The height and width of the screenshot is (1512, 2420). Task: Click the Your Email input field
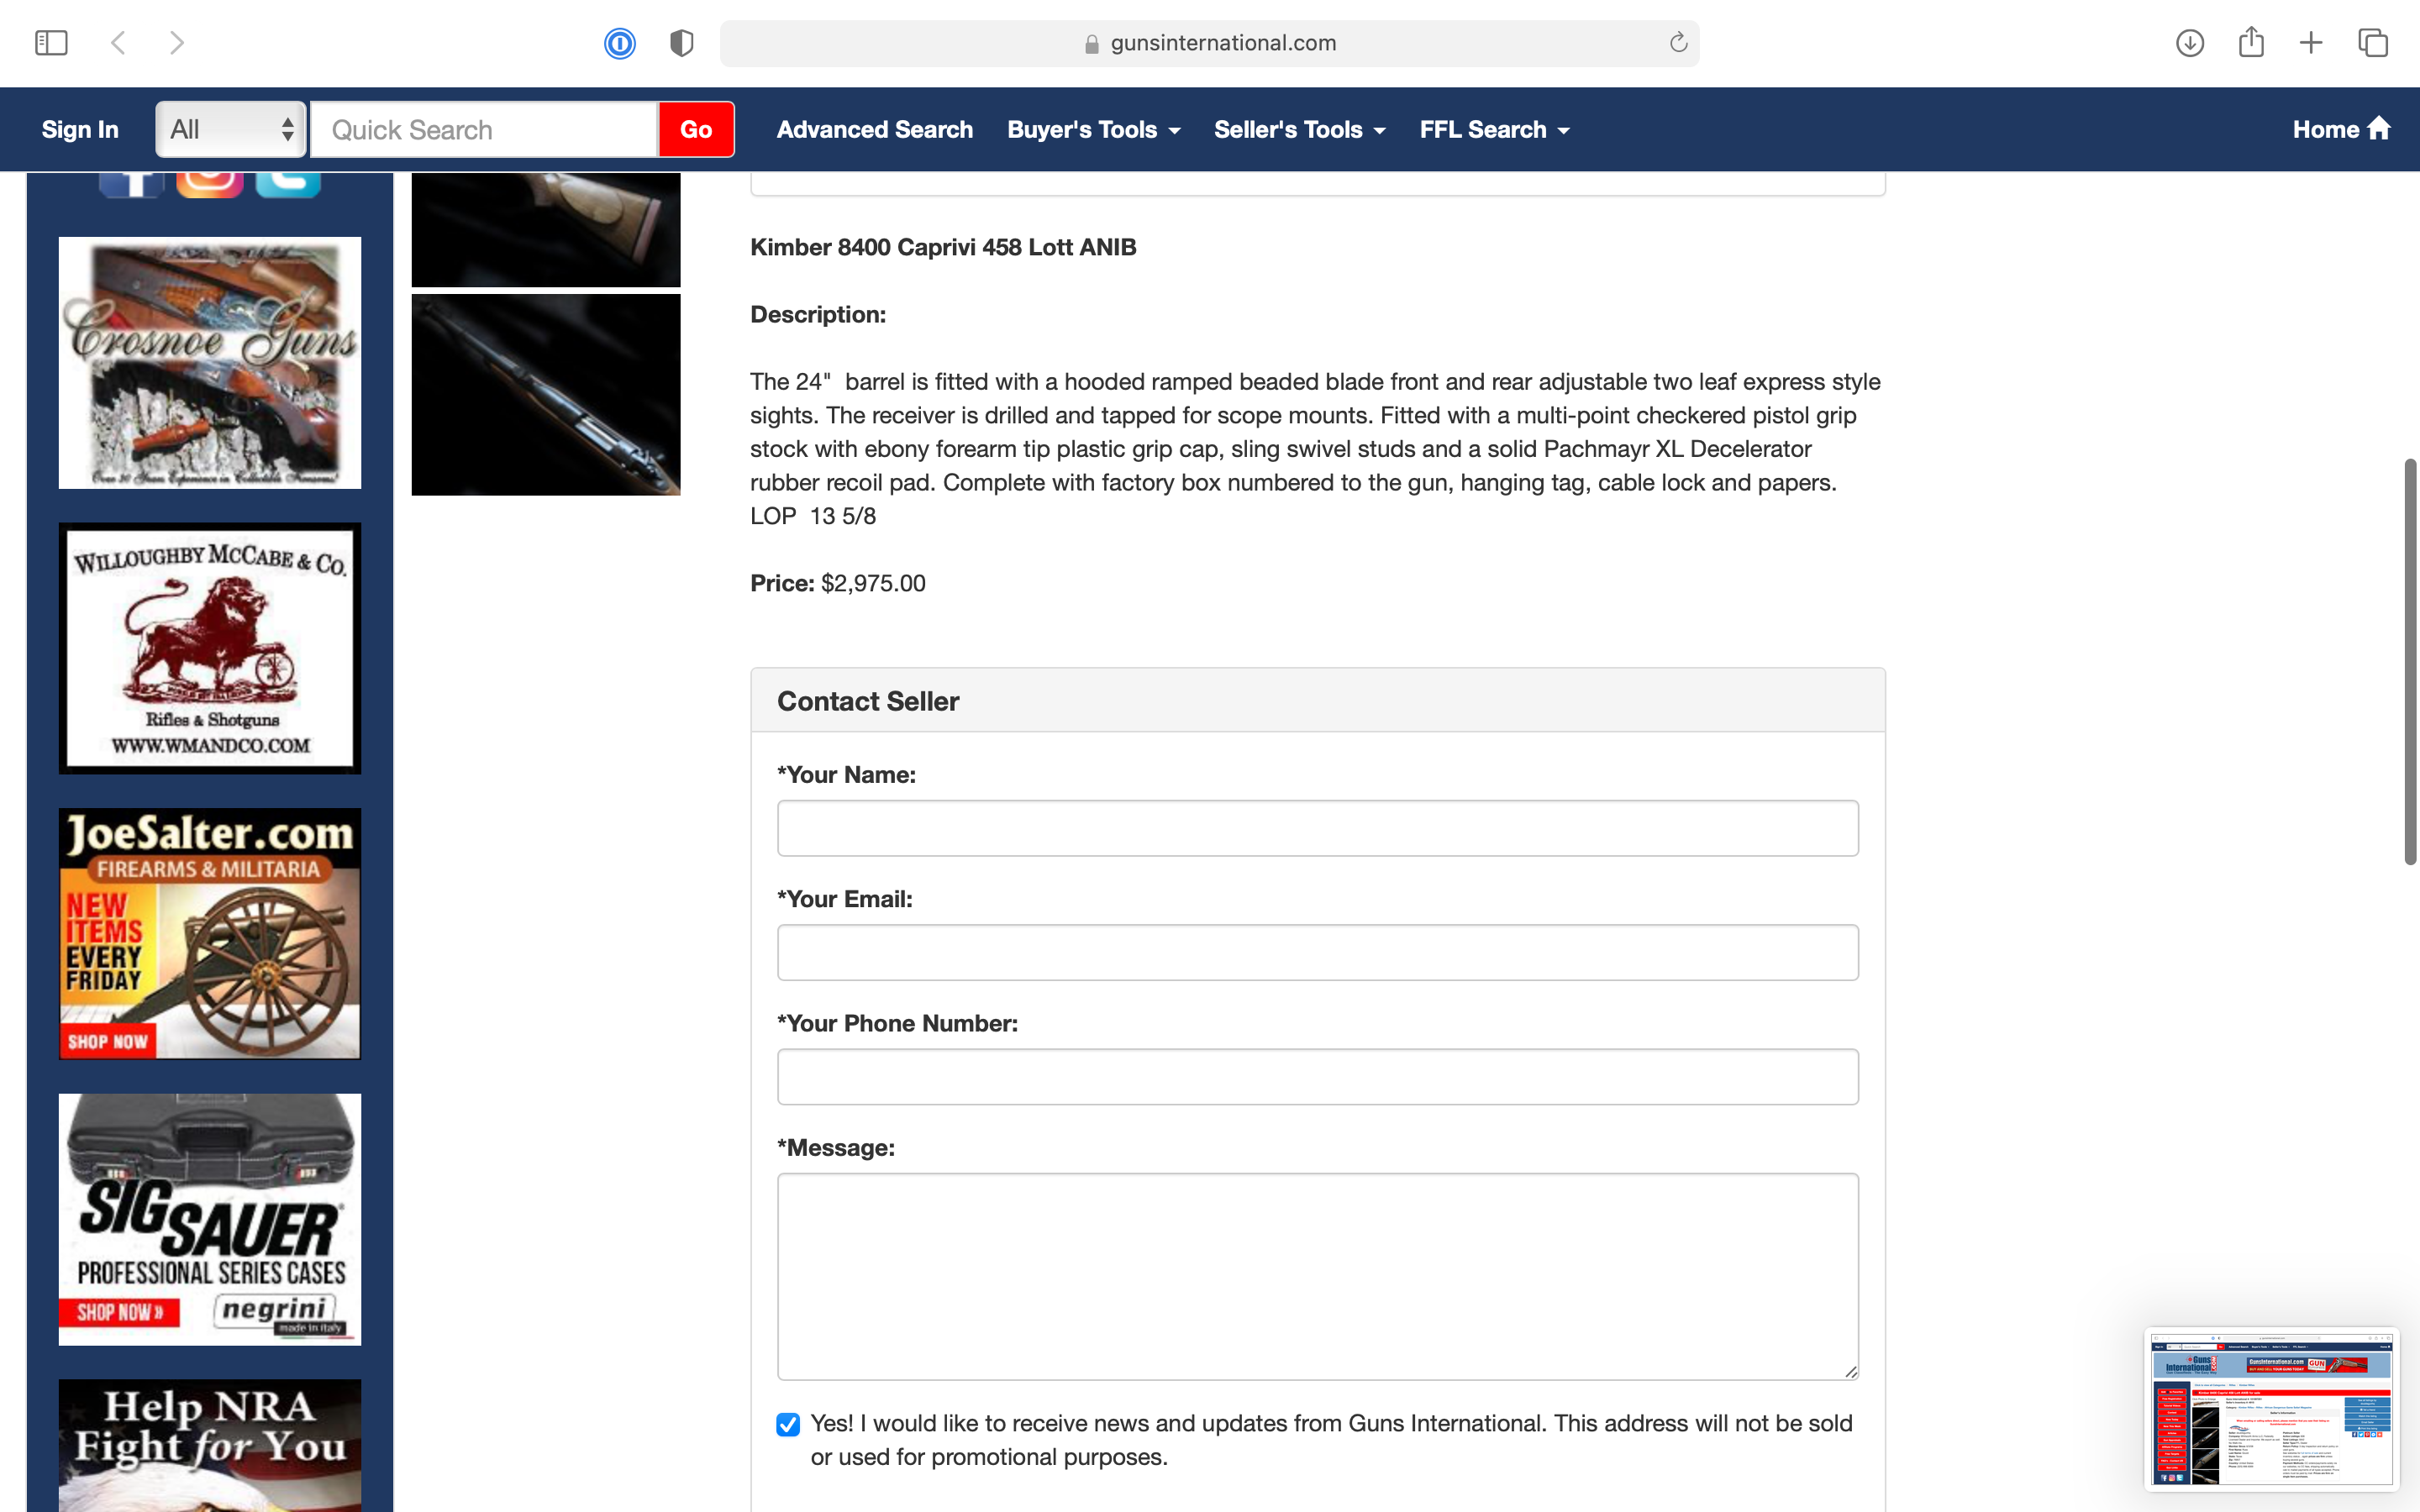(x=1317, y=952)
